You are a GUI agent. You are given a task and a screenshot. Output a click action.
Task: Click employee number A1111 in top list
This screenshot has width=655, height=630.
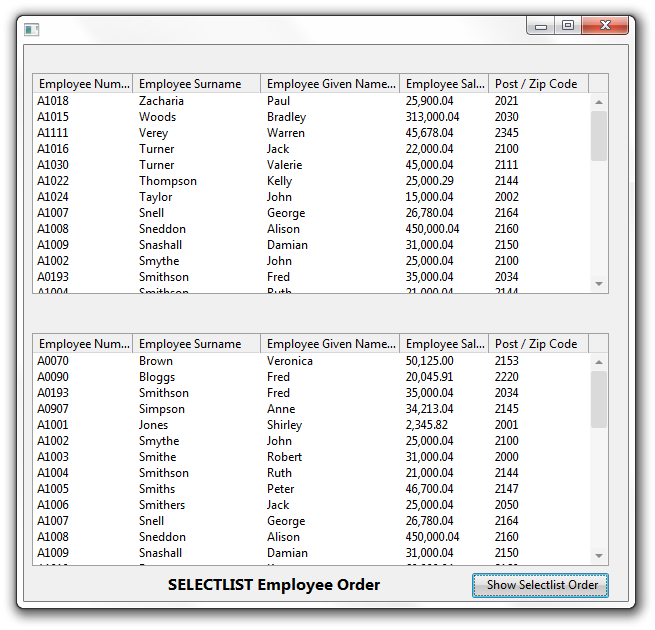53,133
